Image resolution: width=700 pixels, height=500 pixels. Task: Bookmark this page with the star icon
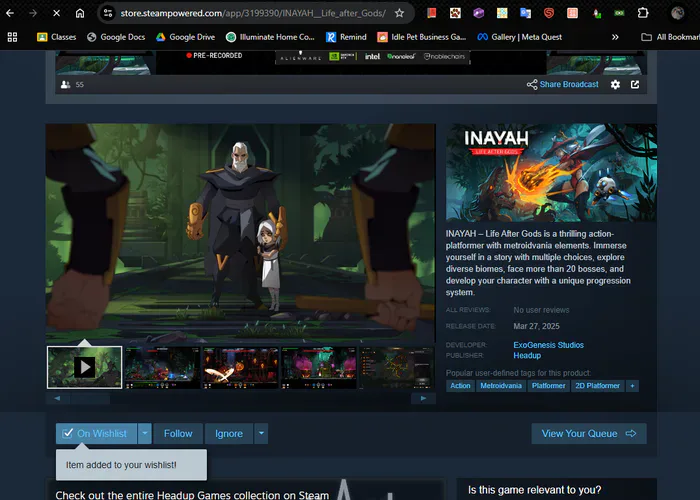[x=399, y=13]
